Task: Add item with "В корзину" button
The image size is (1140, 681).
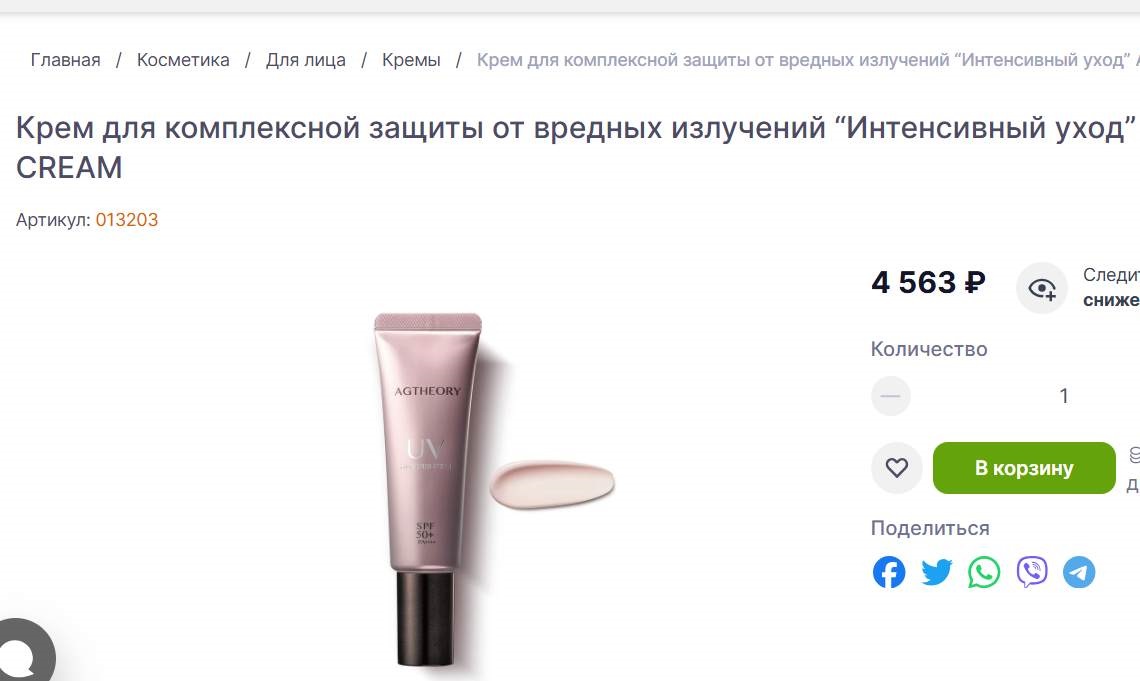Action: coord(1024,468)
